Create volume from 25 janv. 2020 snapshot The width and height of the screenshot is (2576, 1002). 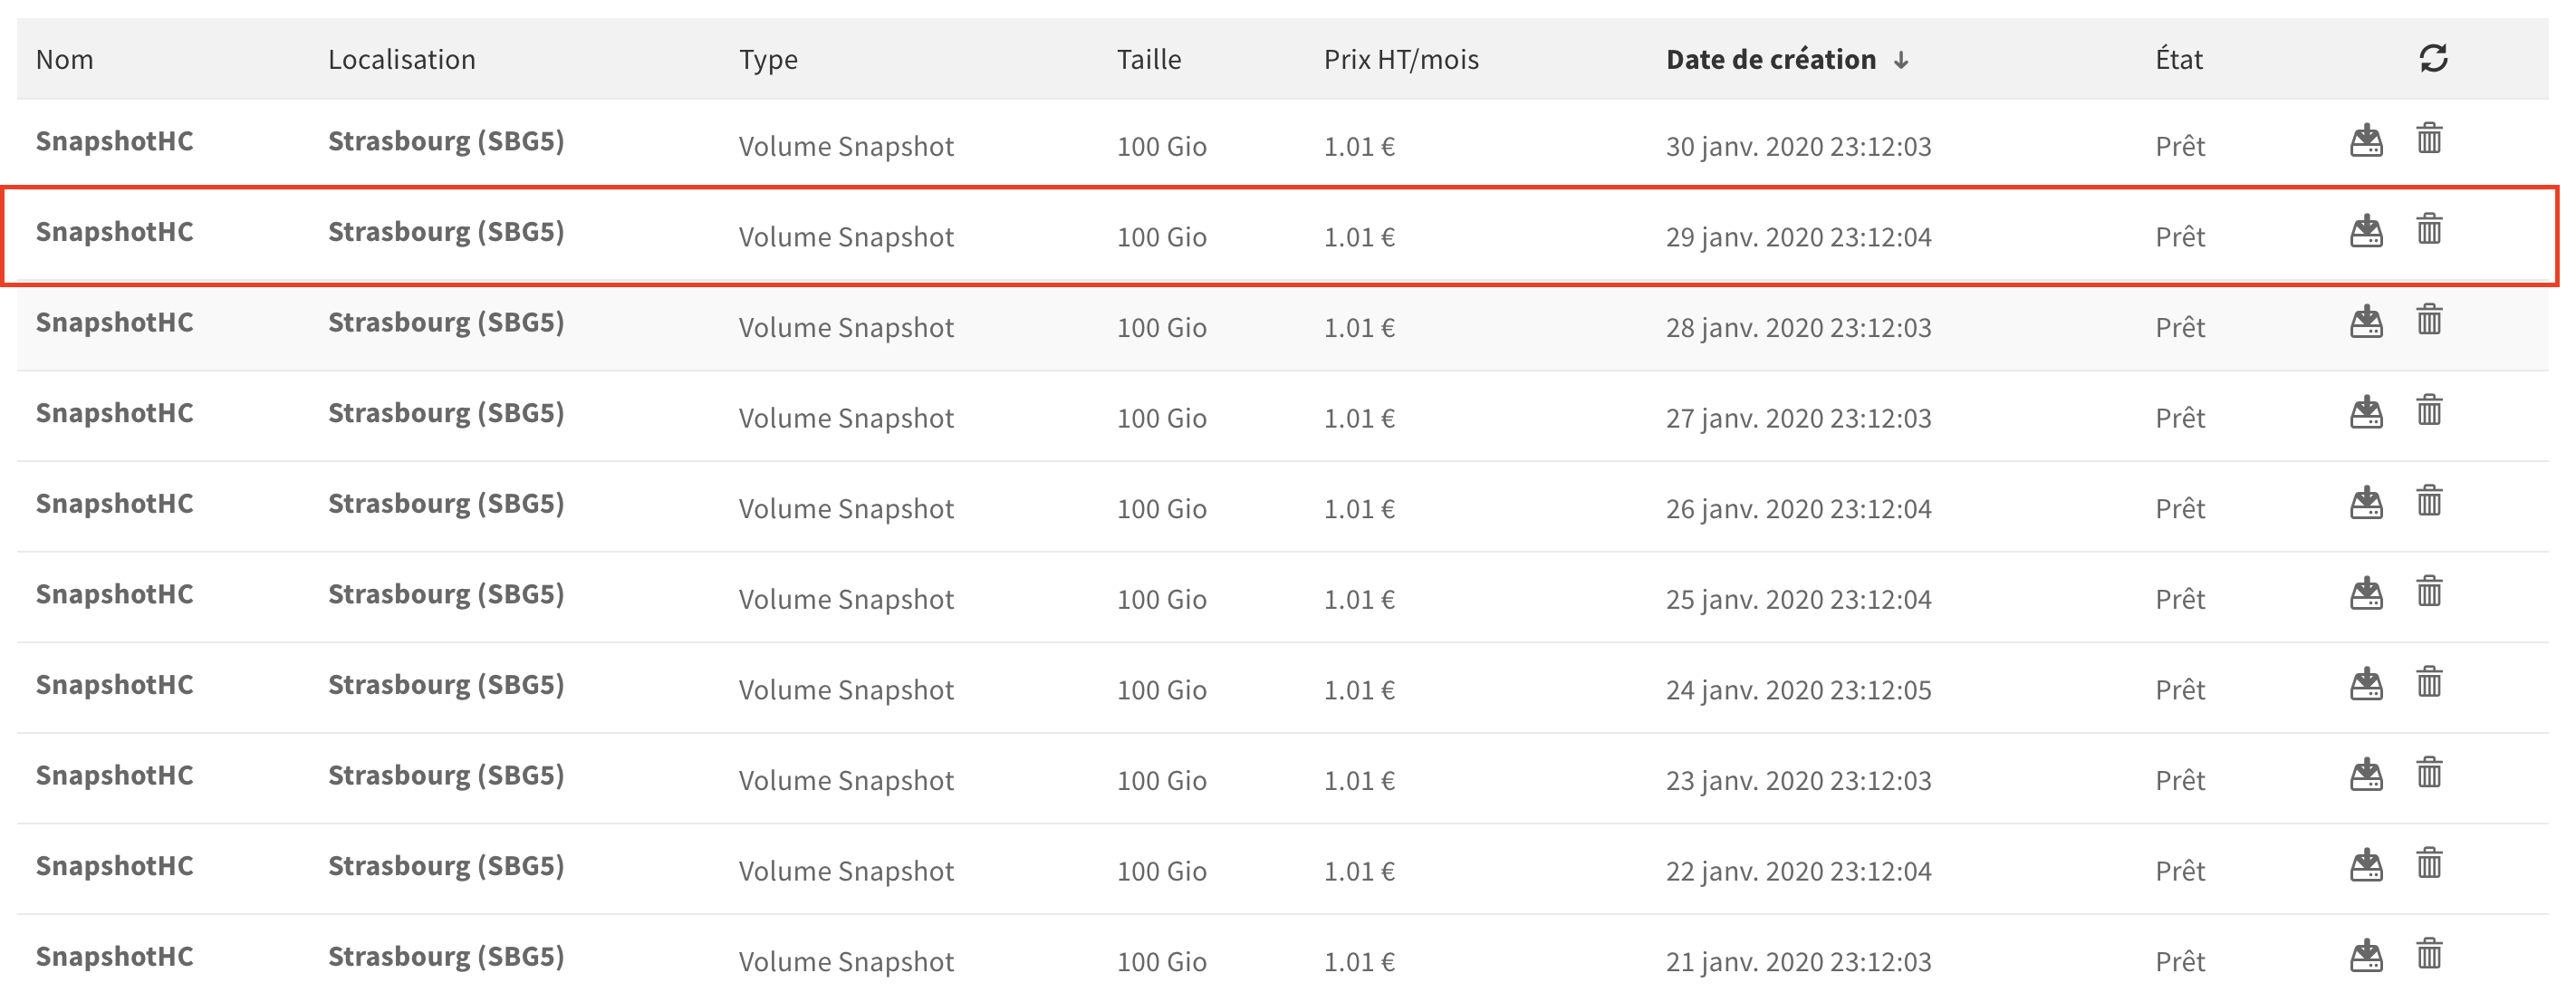tap(2365, 593)
